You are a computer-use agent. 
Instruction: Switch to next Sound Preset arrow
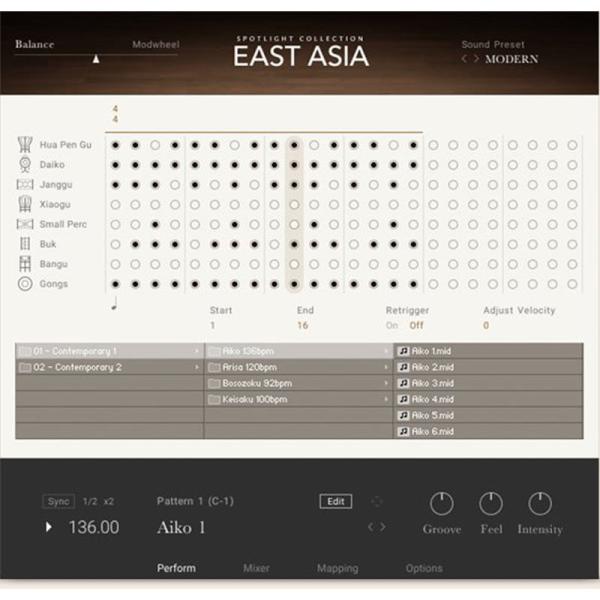(x=476, y=59)
